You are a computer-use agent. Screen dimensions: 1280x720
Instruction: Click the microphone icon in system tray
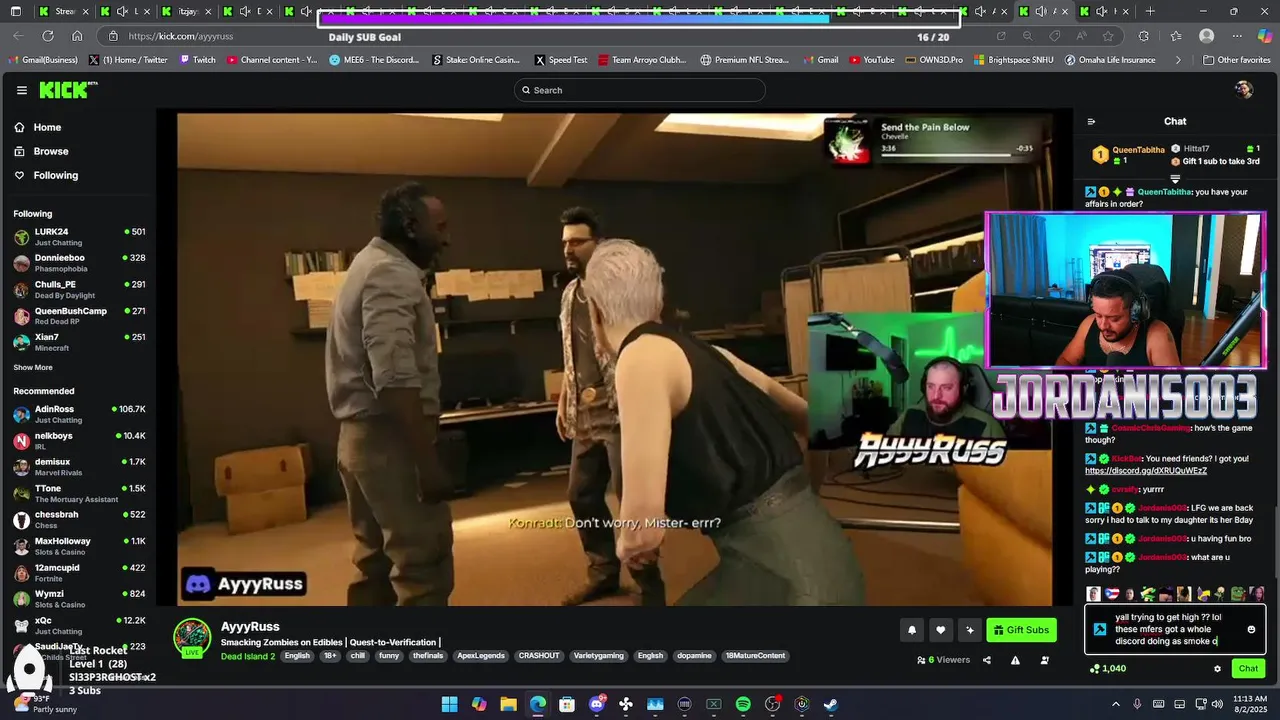1138,704
